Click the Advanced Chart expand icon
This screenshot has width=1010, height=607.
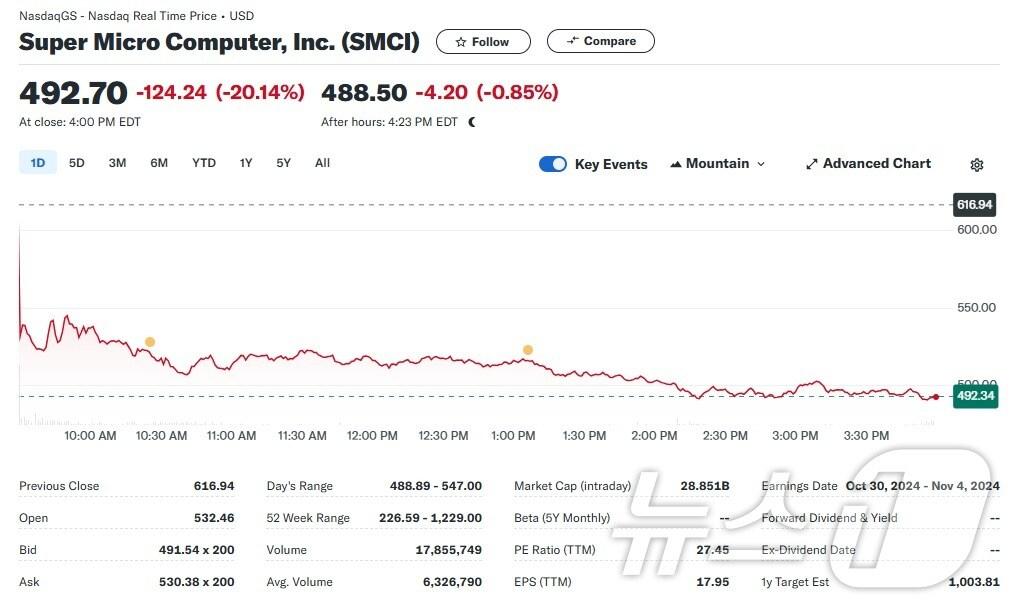(812, 164)
